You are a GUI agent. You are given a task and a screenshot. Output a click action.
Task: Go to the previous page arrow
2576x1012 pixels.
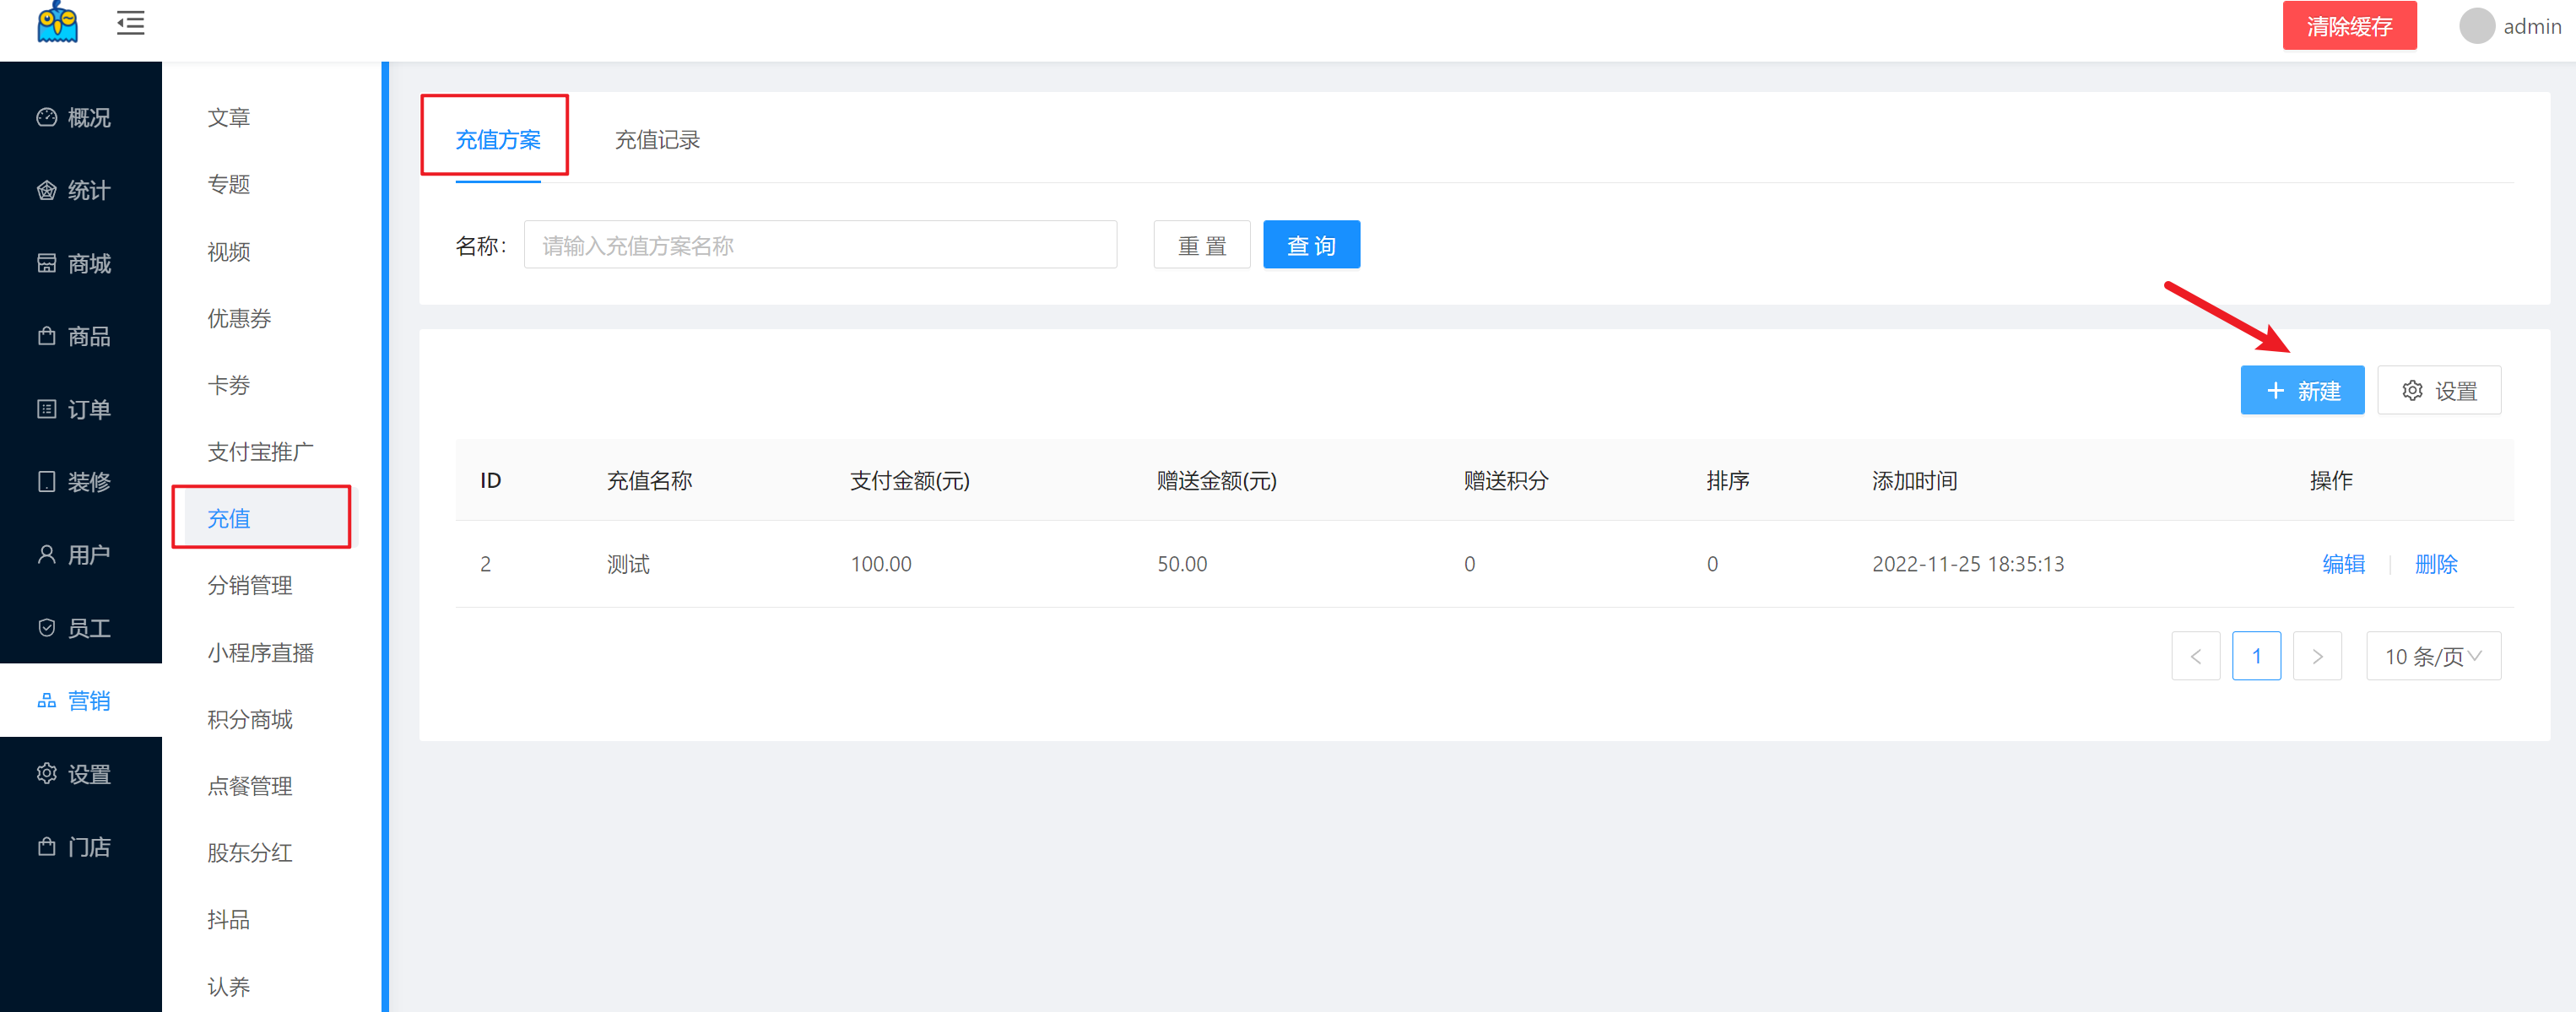2195,656
